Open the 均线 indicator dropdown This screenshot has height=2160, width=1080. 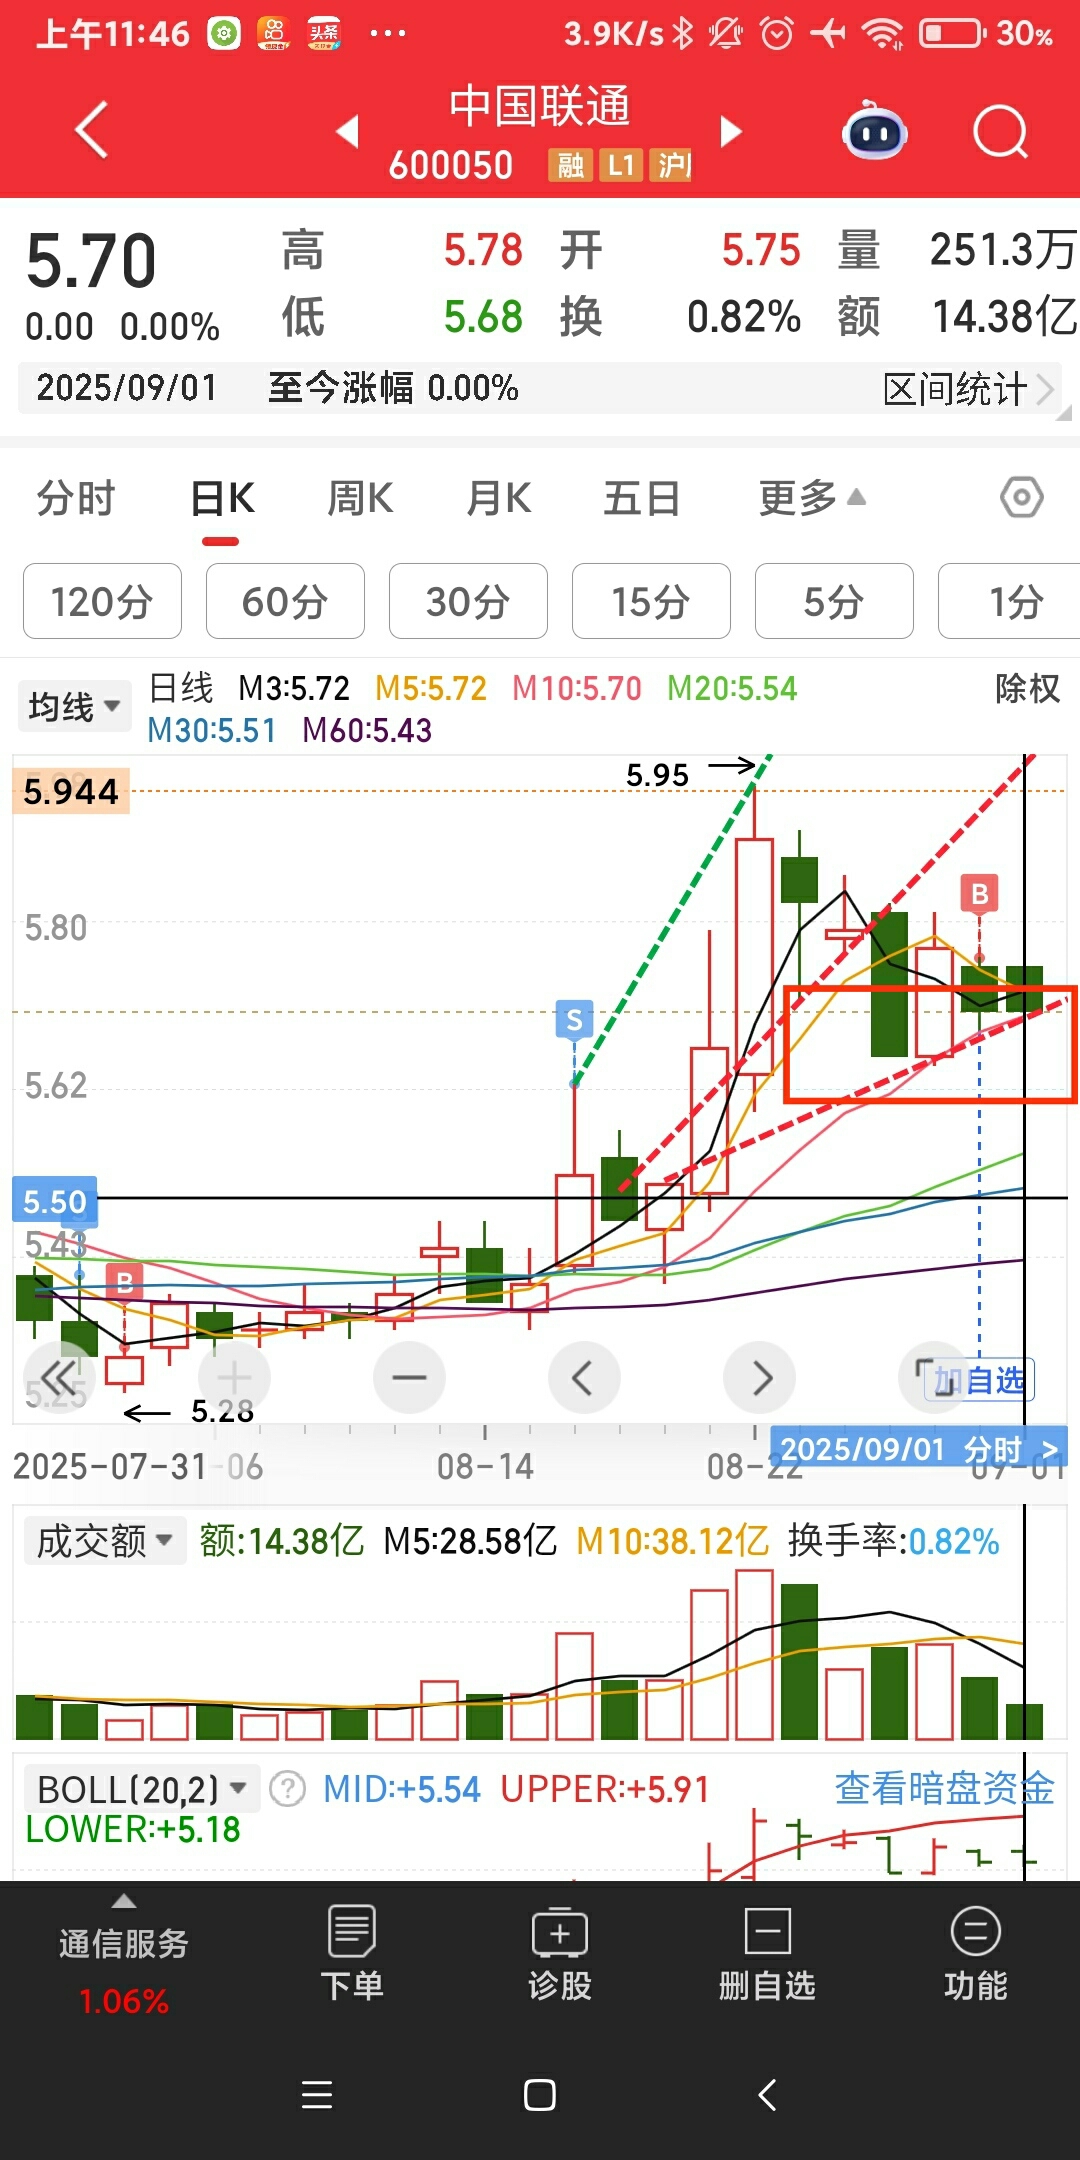coord(74,706)
